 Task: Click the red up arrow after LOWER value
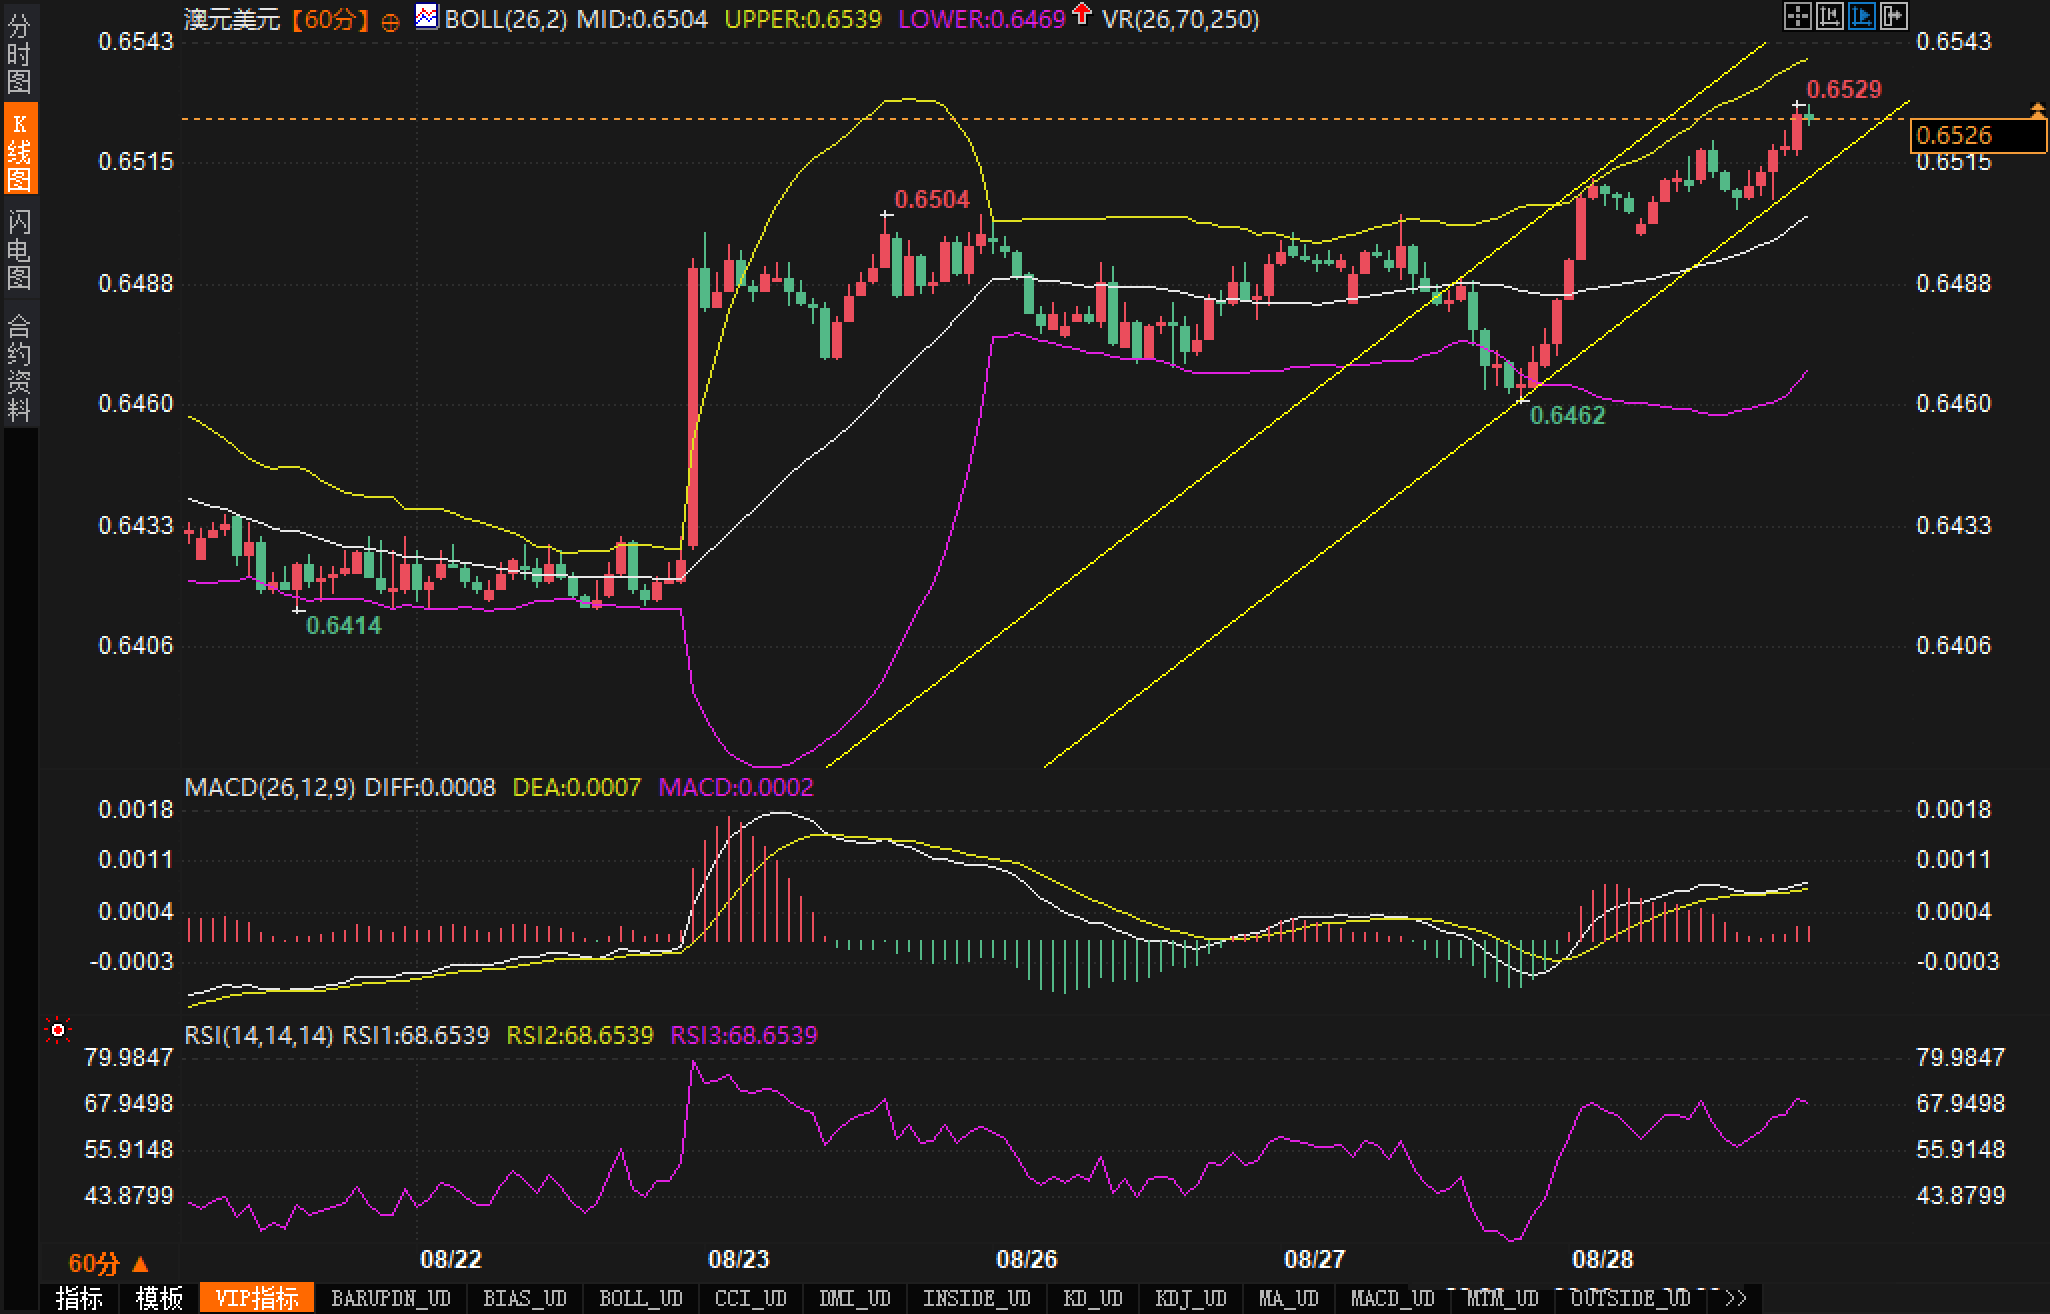(x=1081, y=14)
